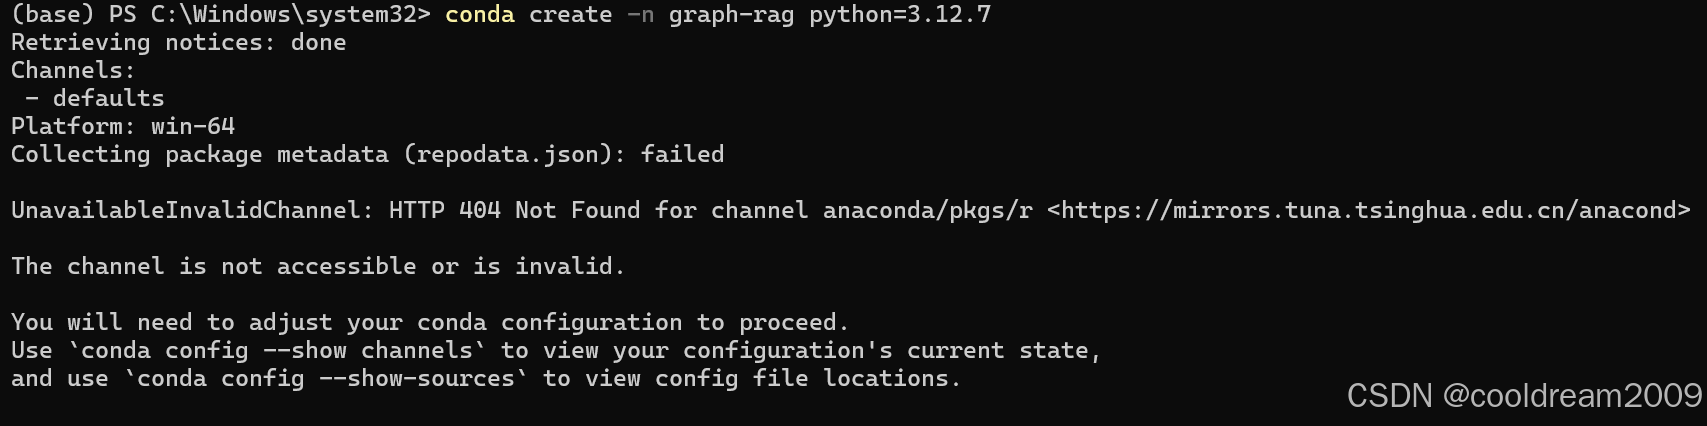The width and height of the screenshot is (1707, 426).
Task: Click the mirrors.tuna.tsinghua.edu.cn URL
Action: coord(1369,211)
